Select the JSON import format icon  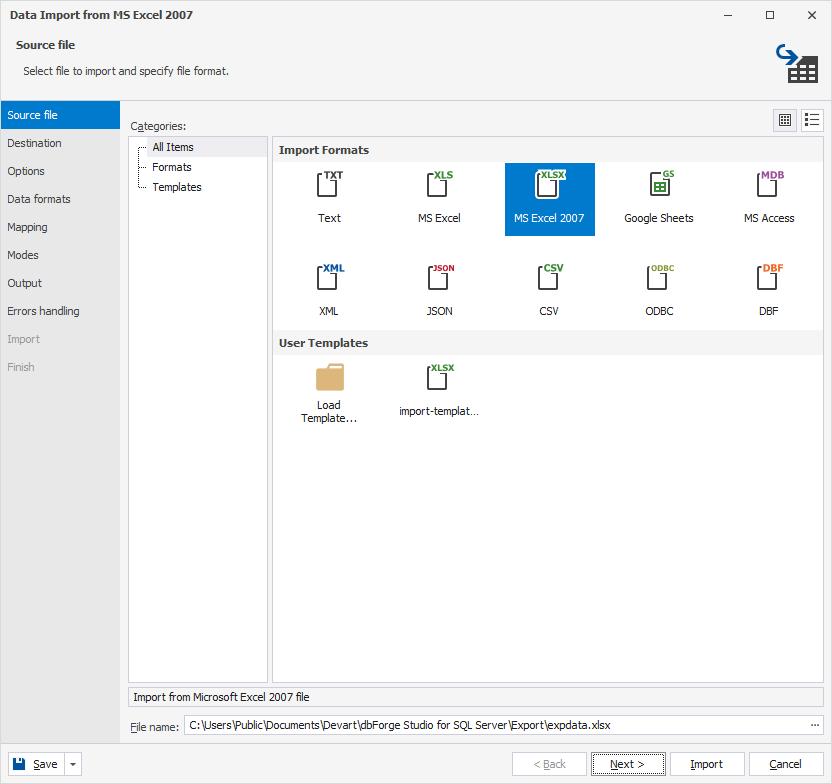(439, 292)
